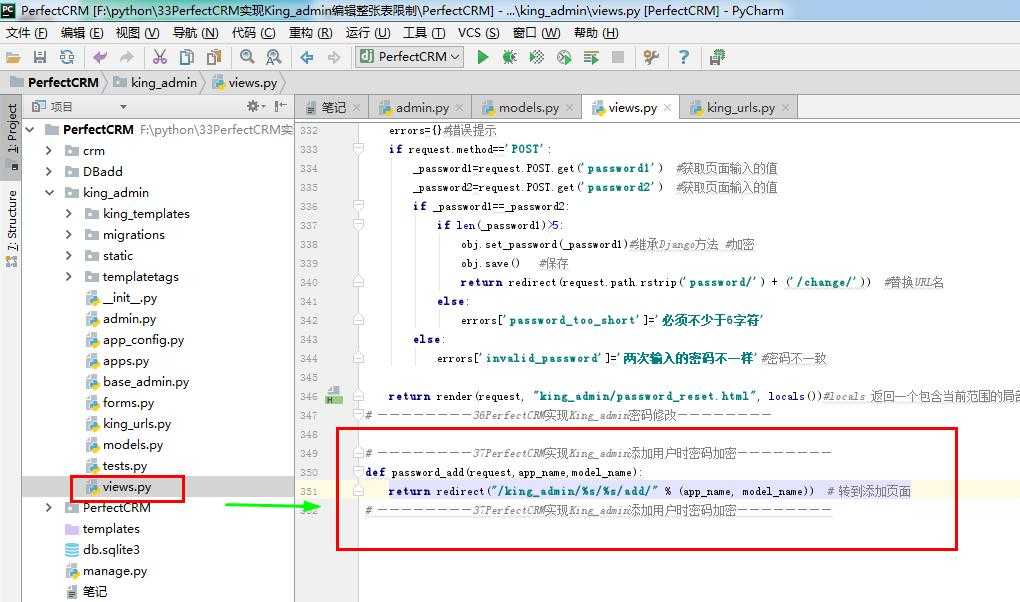Expand the migrations folder
The image size is (1020, 602).
tap(68, 234)
